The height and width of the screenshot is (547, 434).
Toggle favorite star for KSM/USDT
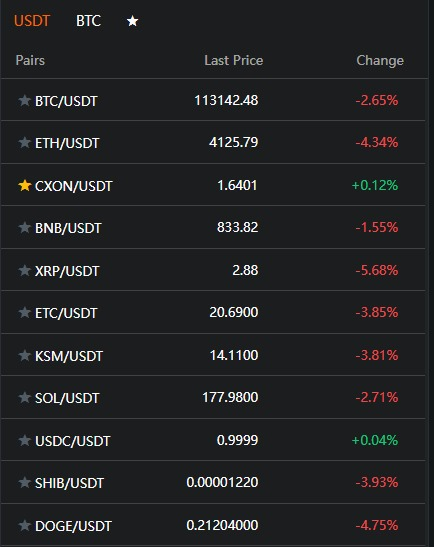24,355
